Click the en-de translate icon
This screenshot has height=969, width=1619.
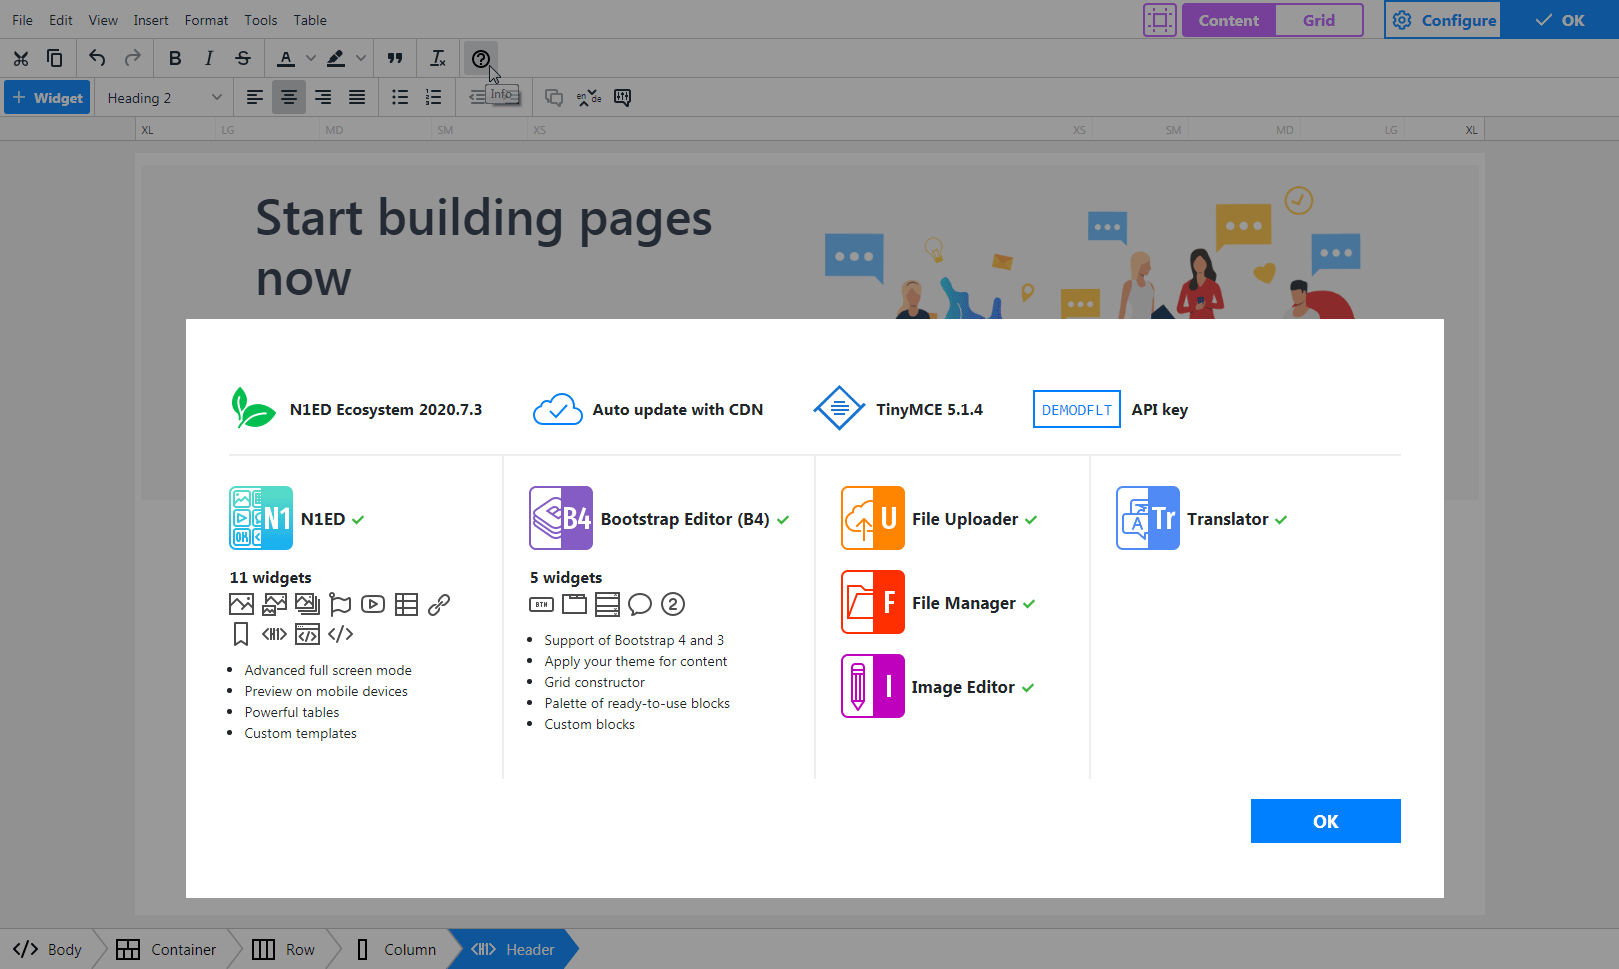[x=589, y=97]
